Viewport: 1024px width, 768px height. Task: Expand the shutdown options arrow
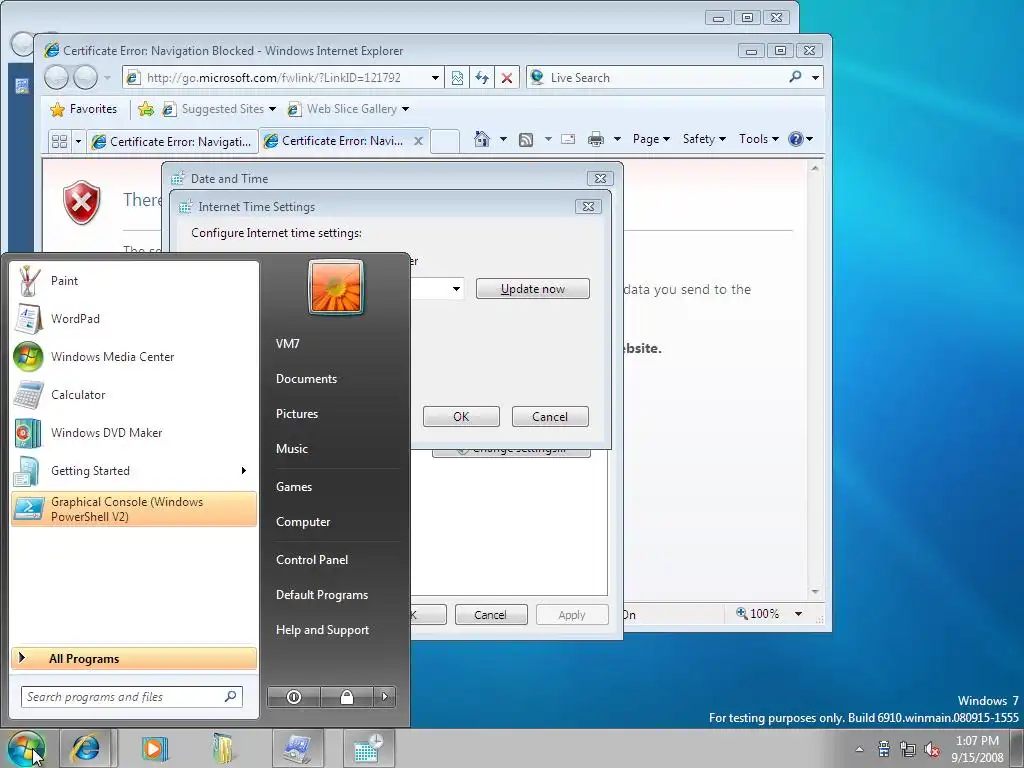click(385, 697)
